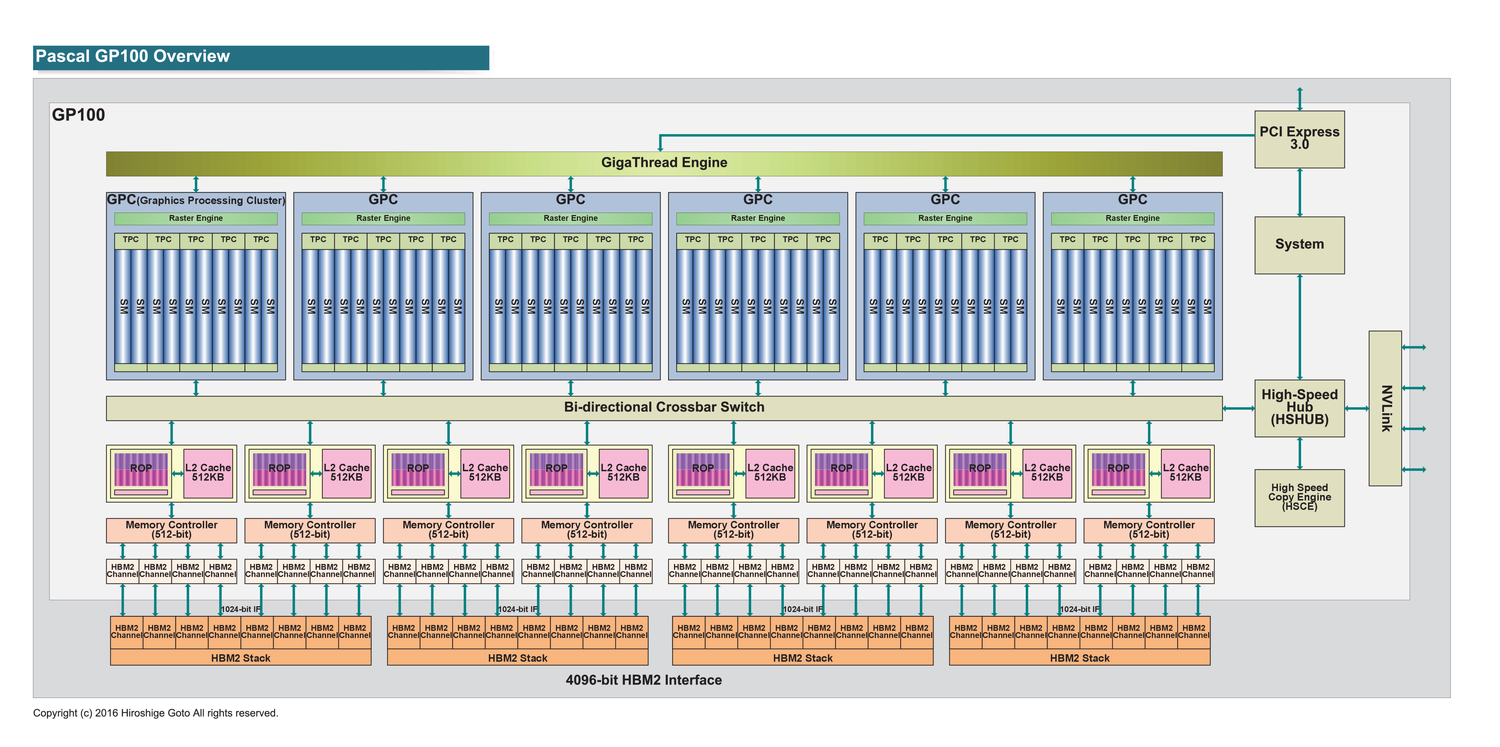Select the PCI Express 3.0 block
Image resolution: width=1500 pixels, height=747 pixels.
pyautogui.click(x=1299, y=139)
